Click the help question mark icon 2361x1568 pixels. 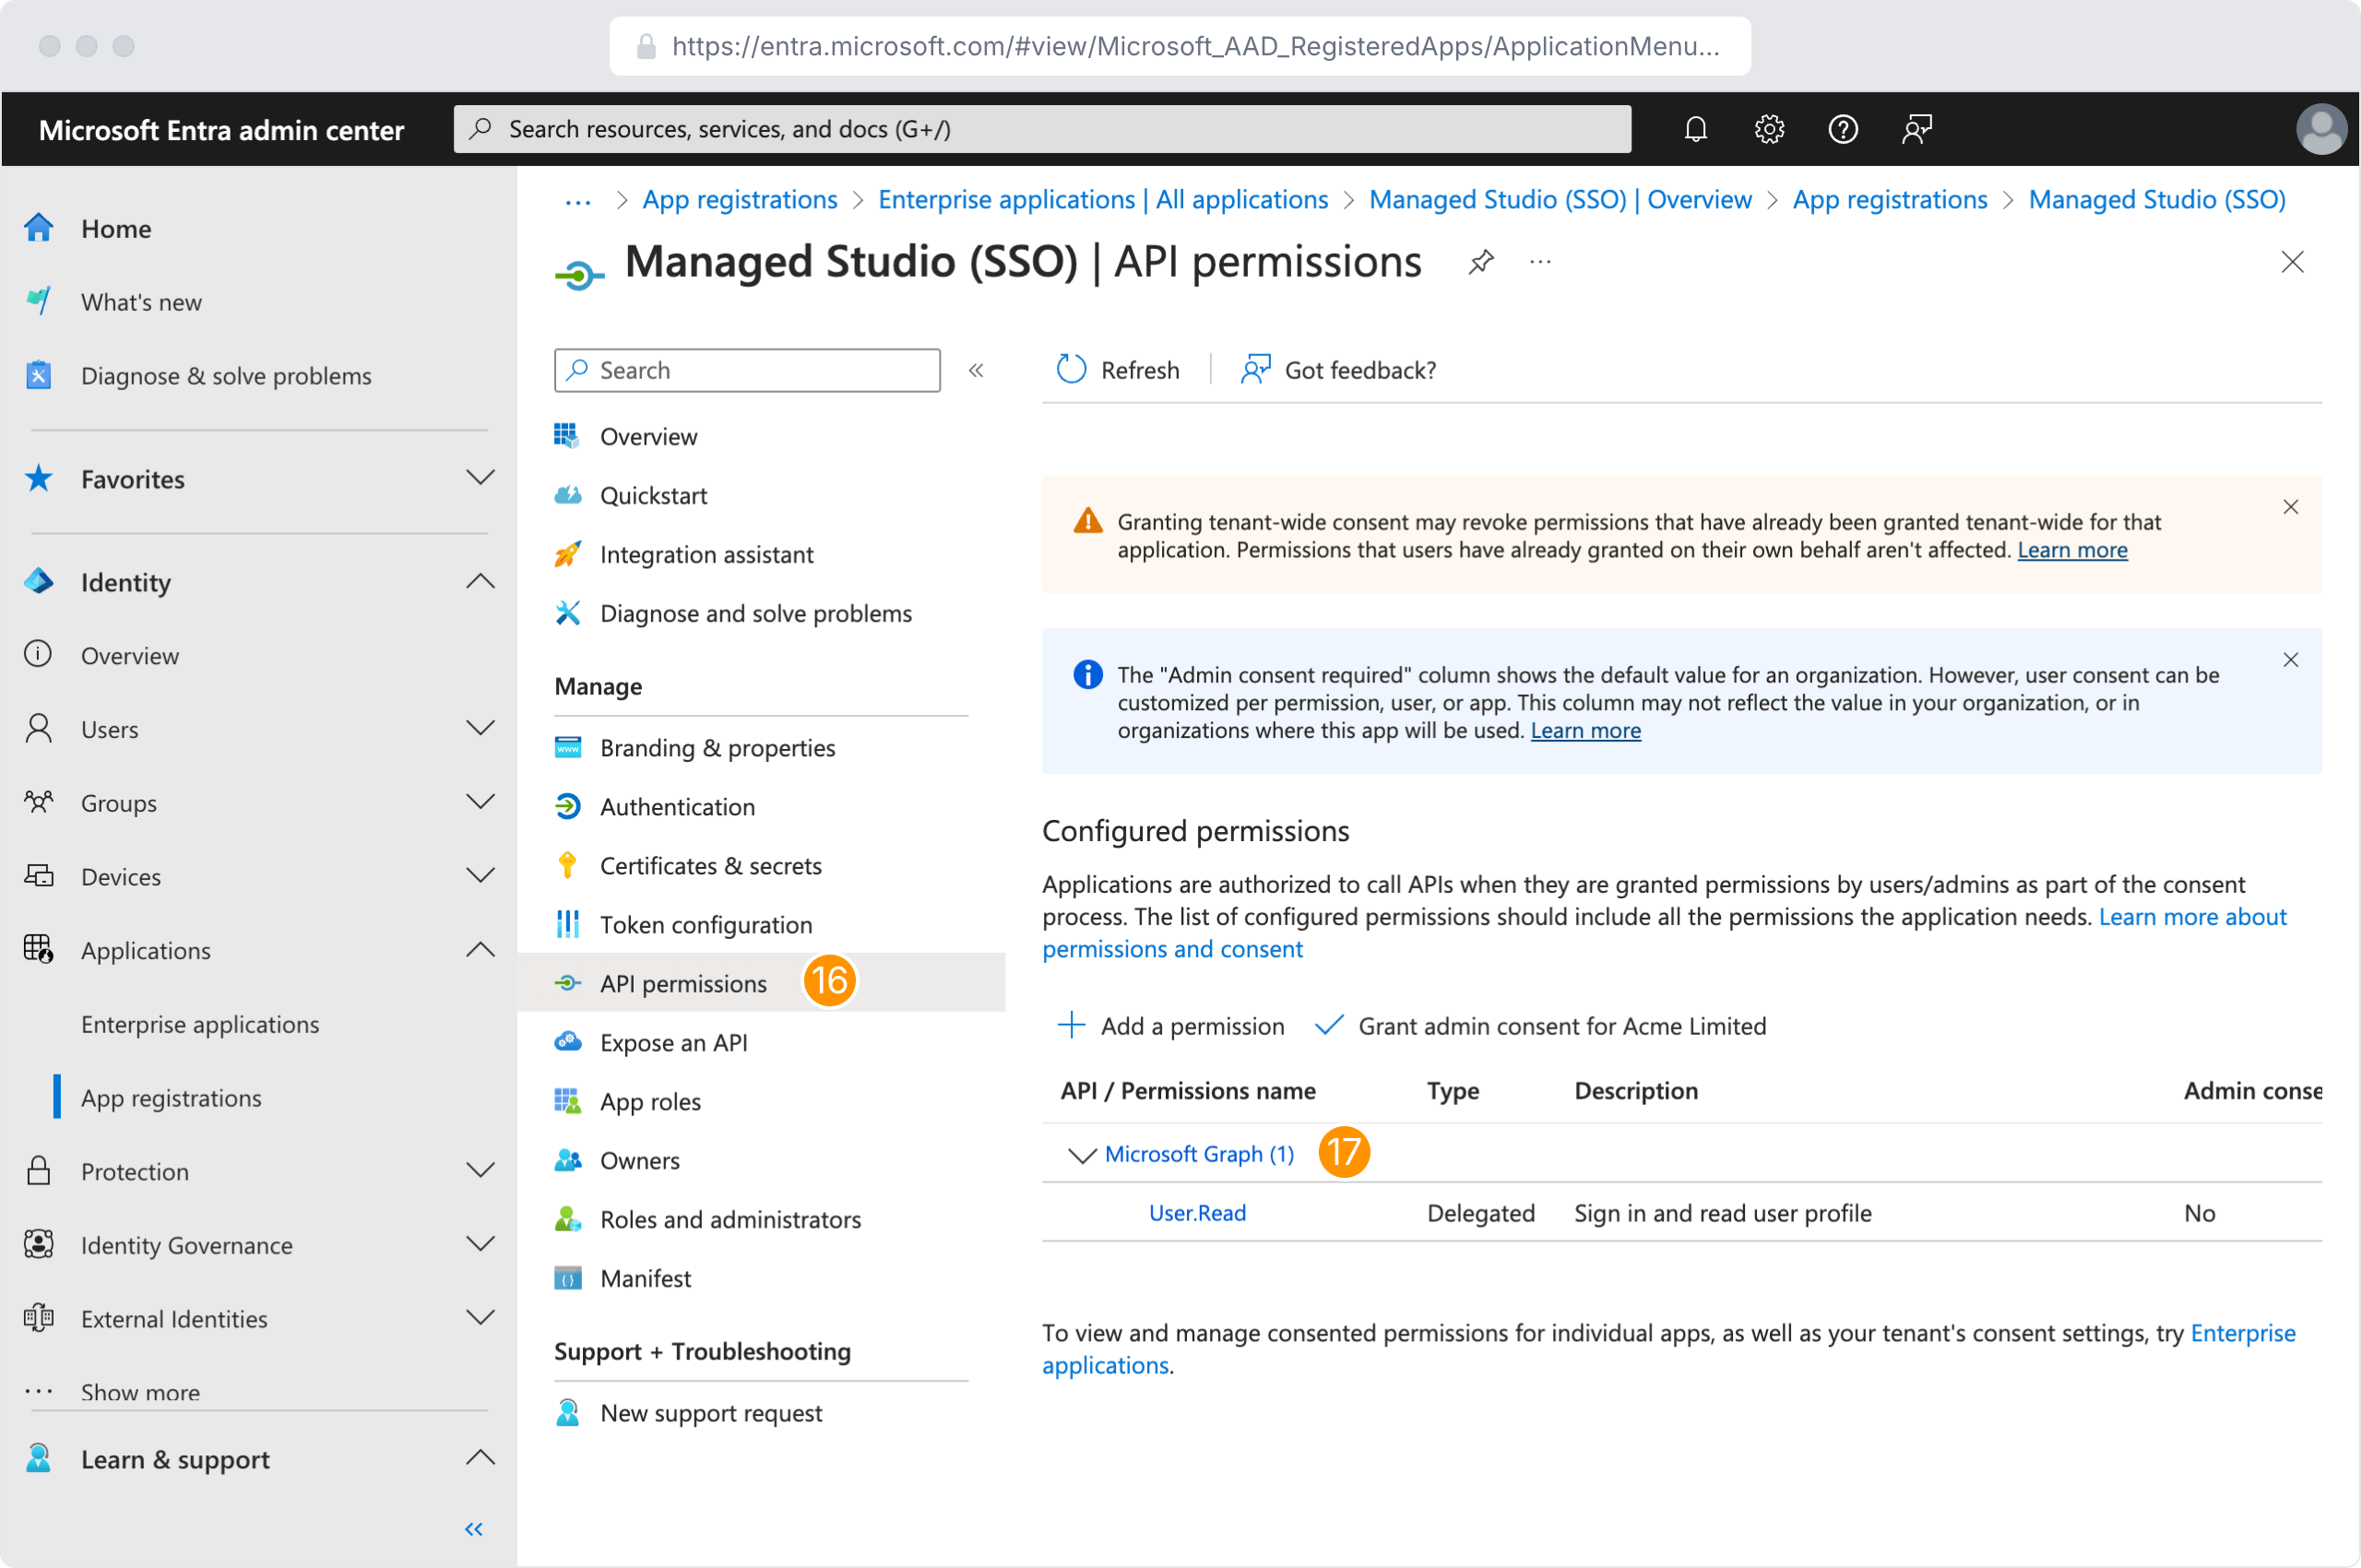pyautogui.click(x=1842, y=129)
